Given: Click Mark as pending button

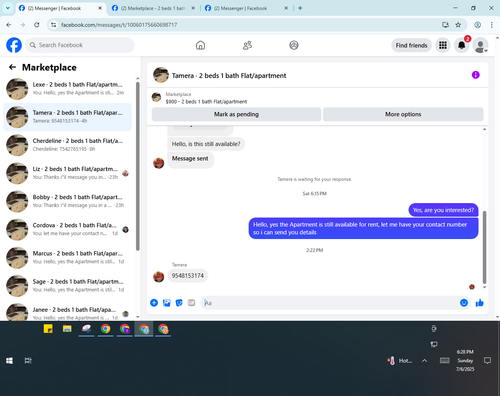Looking at the screenshot, I should pos(236,114).
